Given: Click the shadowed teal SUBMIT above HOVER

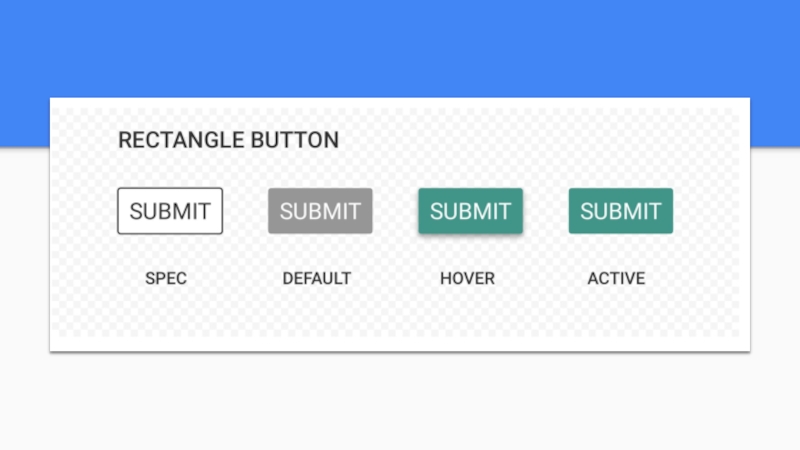Looking at the screenshot, I should [470, 211].
